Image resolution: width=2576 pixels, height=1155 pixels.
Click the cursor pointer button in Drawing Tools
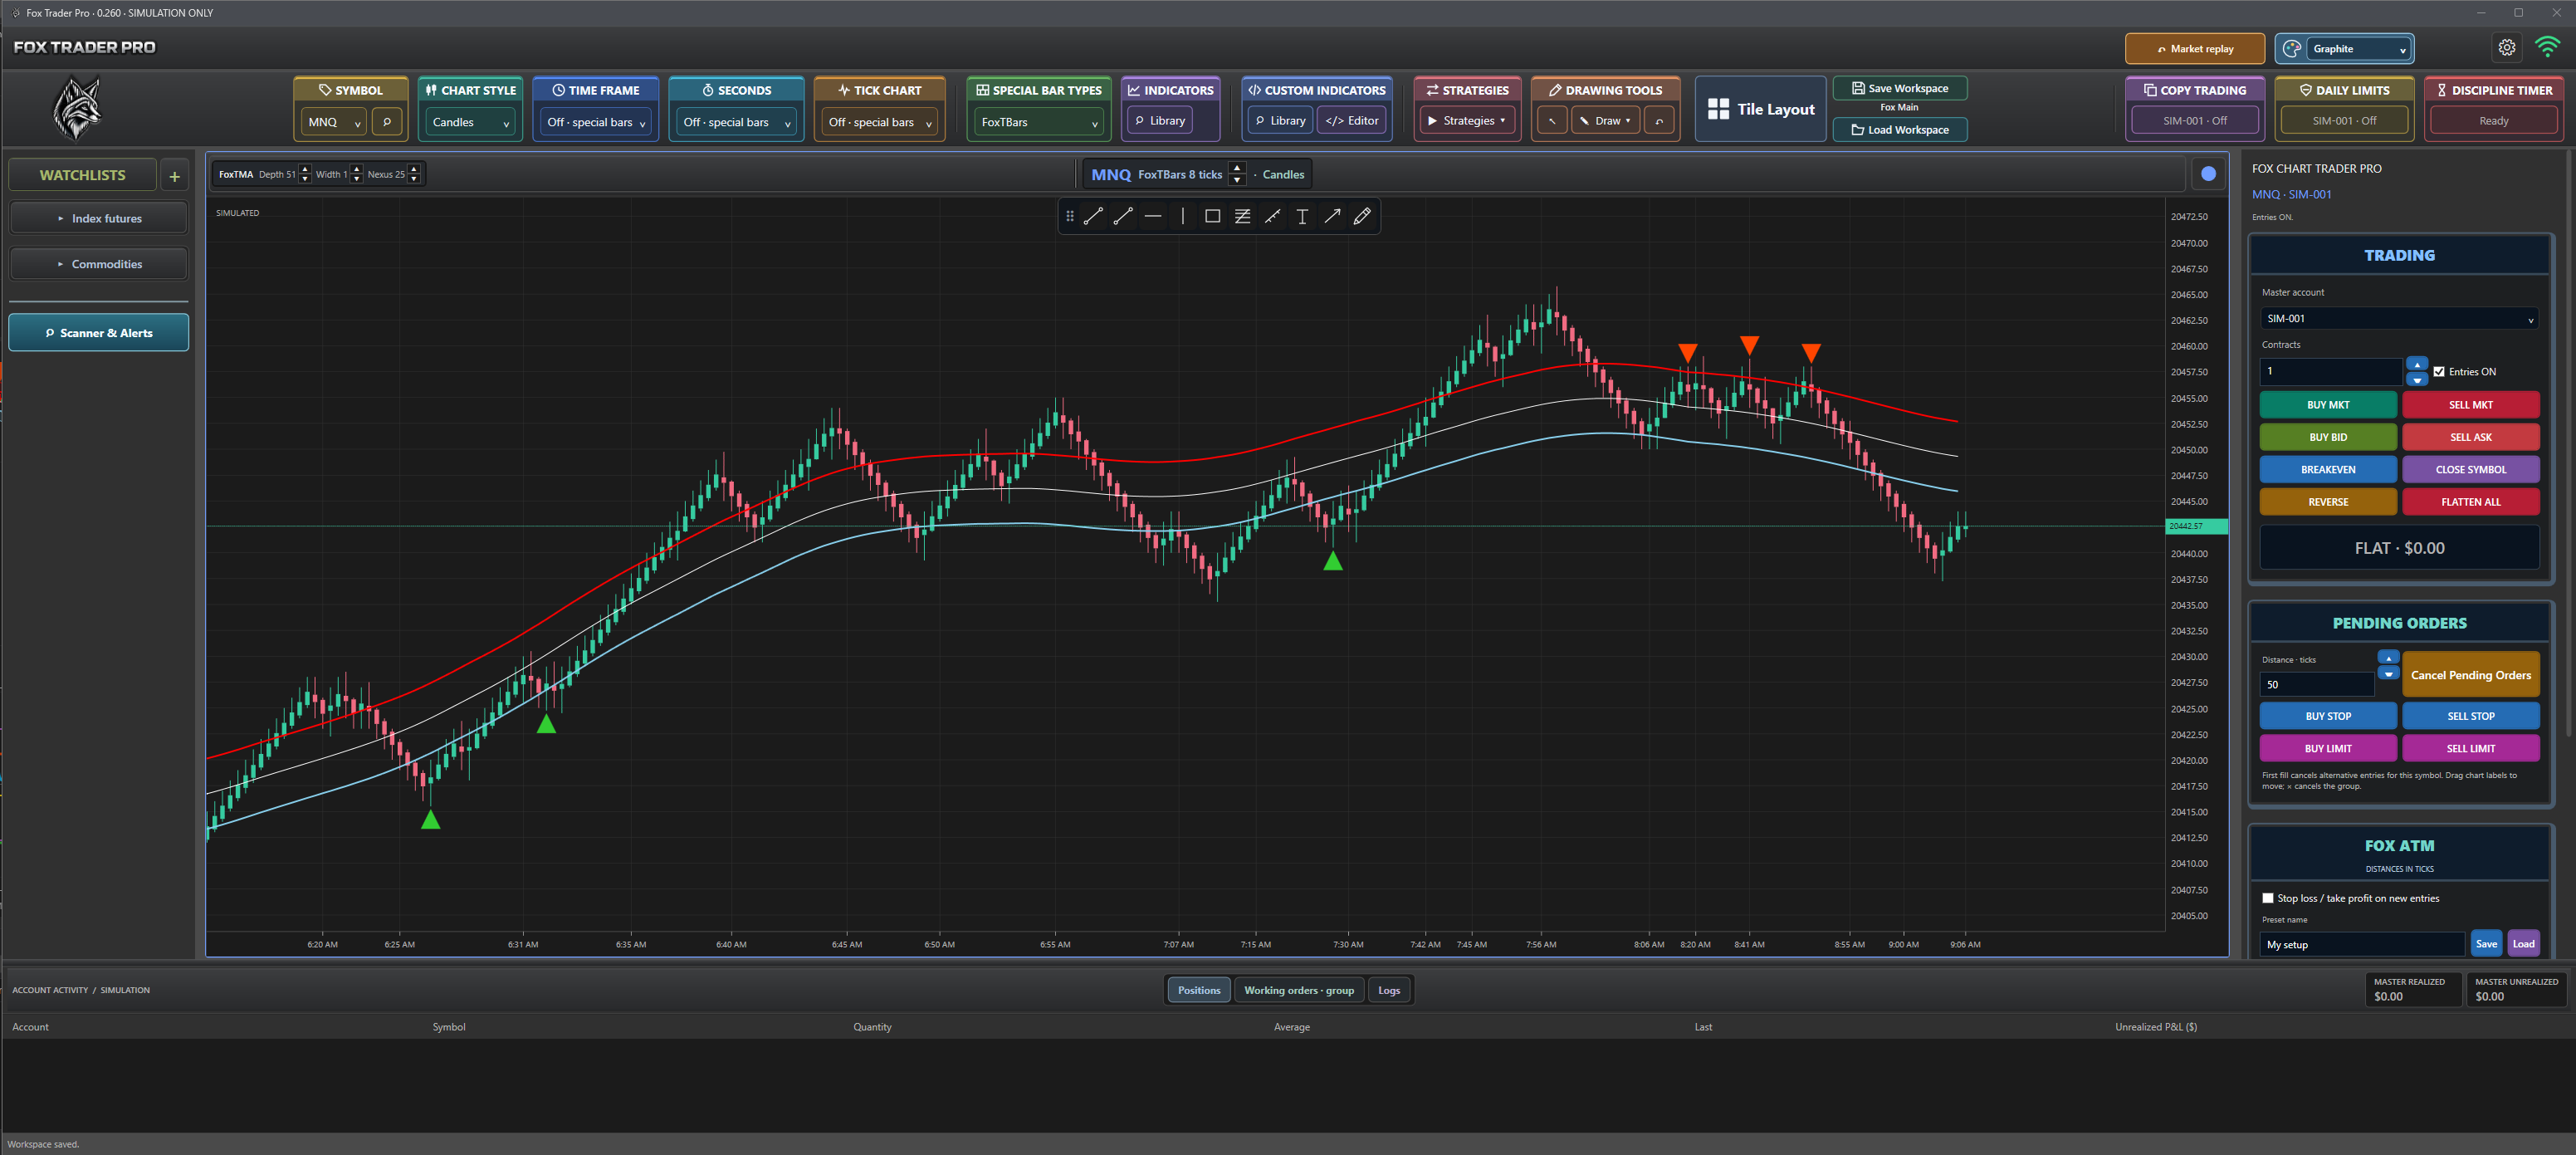click(1552, 121)
